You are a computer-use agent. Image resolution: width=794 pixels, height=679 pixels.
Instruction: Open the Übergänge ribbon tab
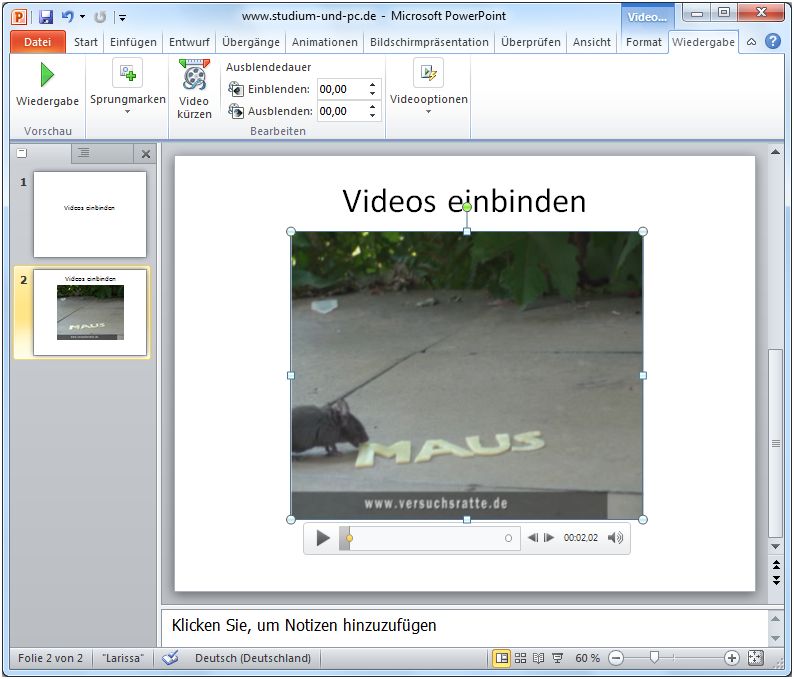pos(251,42)
